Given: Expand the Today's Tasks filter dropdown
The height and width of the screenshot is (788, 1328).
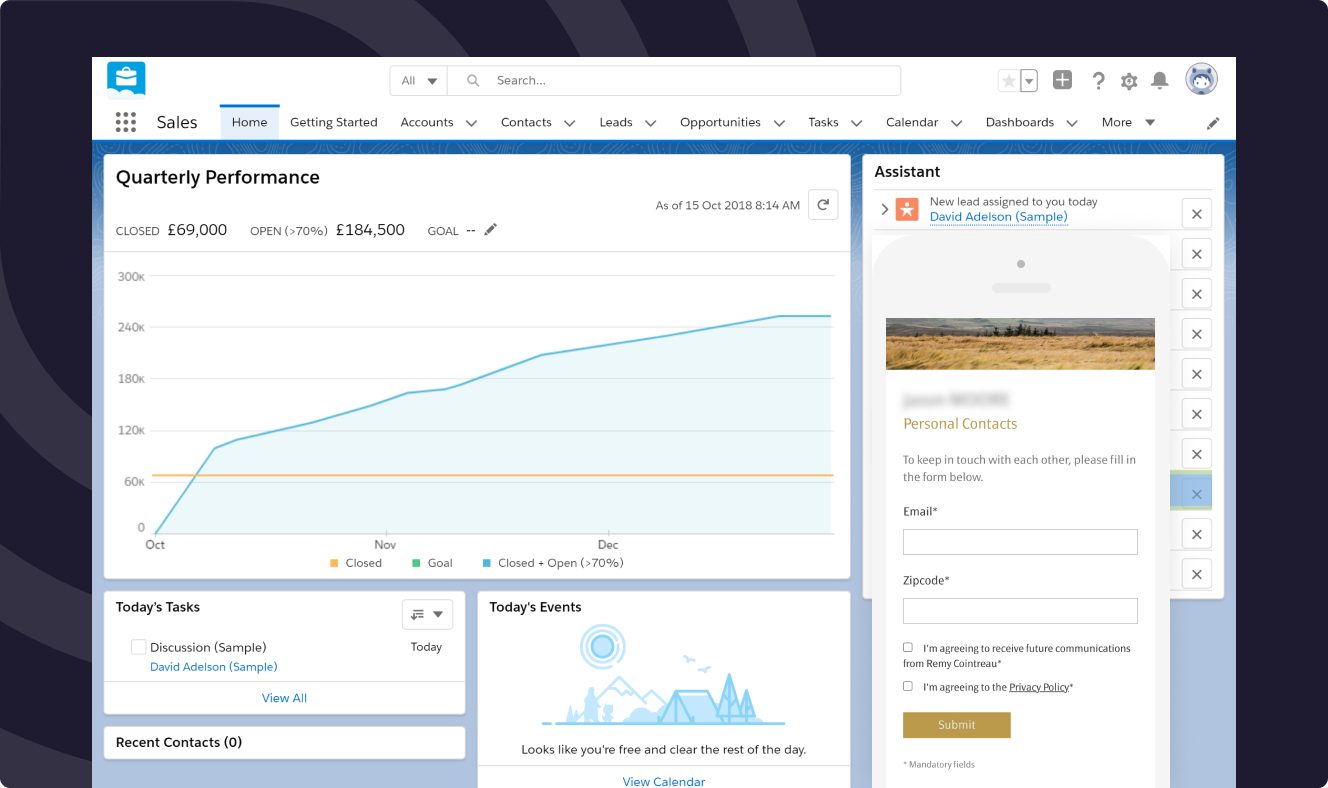Looking at the screenshot, I should click(x=427, y=615).
